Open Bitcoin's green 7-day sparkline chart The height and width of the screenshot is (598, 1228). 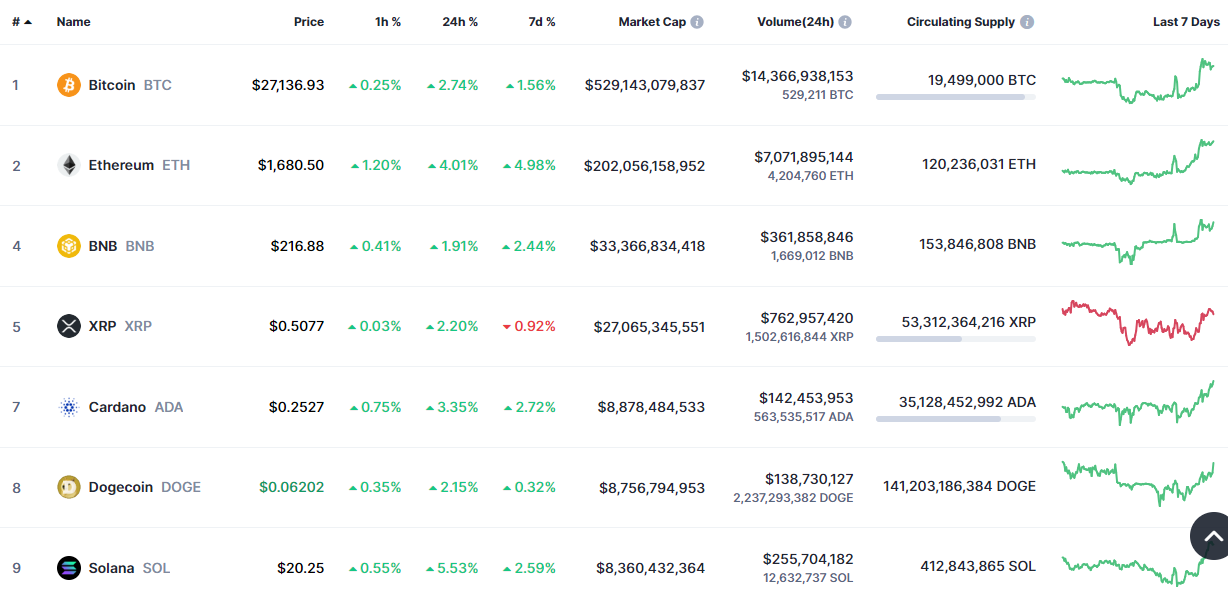[x=1138, y=82]
